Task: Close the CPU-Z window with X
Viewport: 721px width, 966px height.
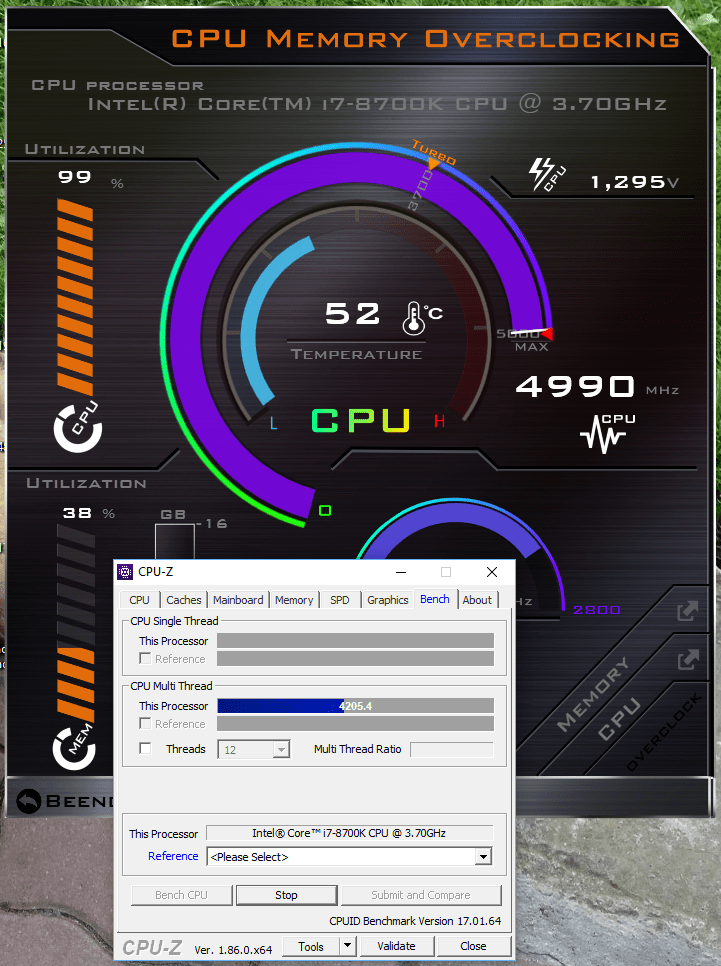Action: coord(492,572)
